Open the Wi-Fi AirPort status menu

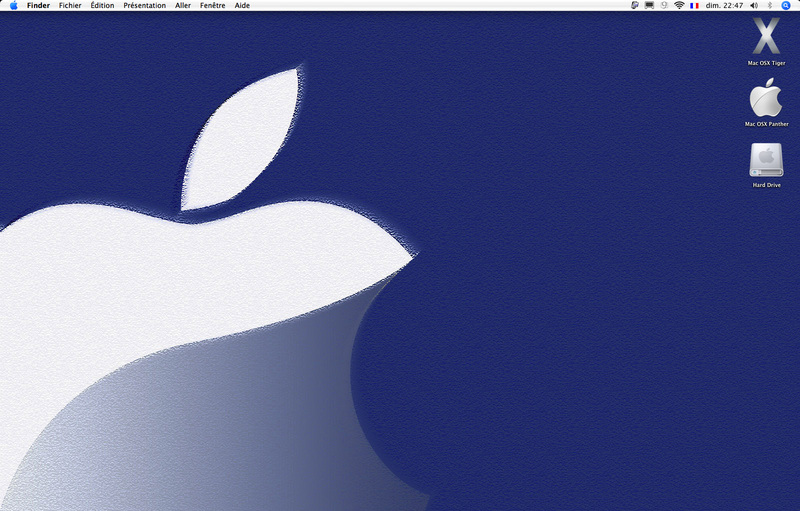(x=679, y=6)
